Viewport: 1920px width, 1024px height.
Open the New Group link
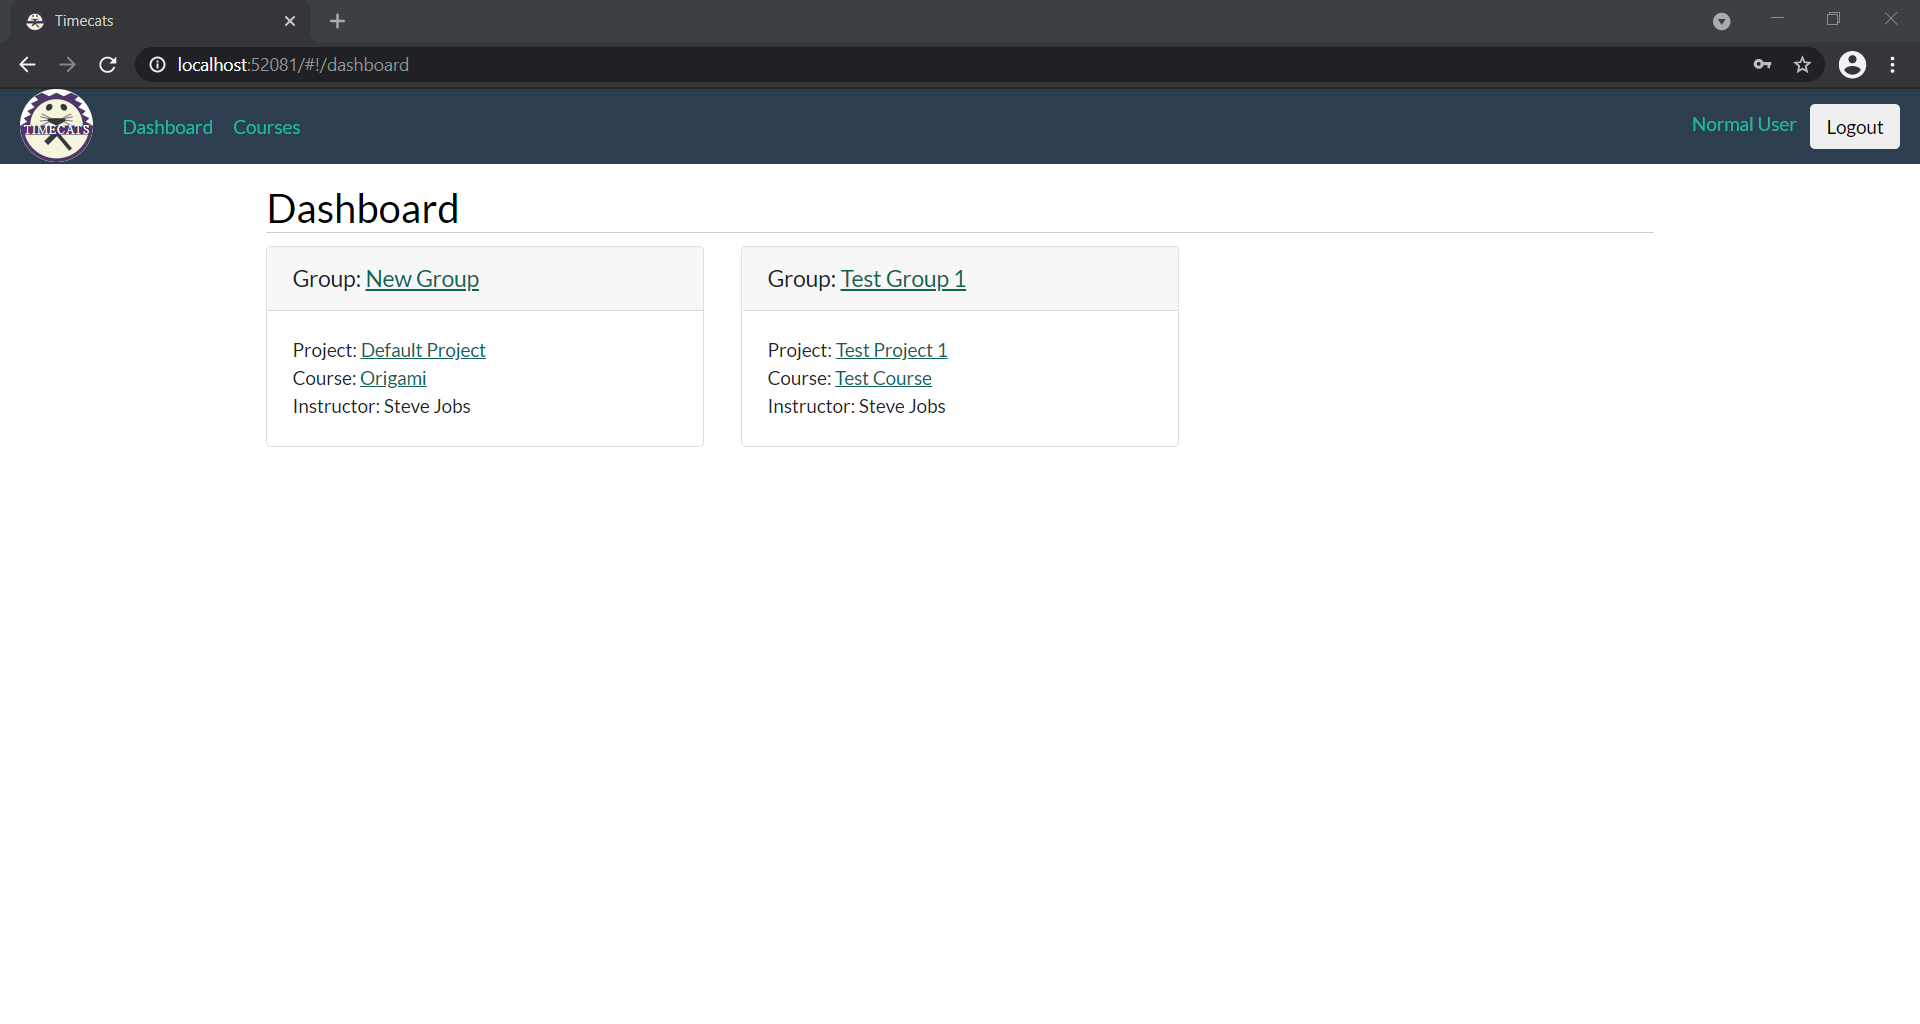422,279
